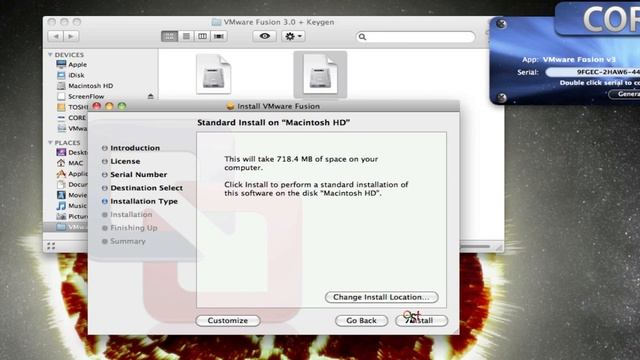The image size is (640, 360).
Task: Click the Finder bottom-left action icon
Action: click(x=51, y=246)
